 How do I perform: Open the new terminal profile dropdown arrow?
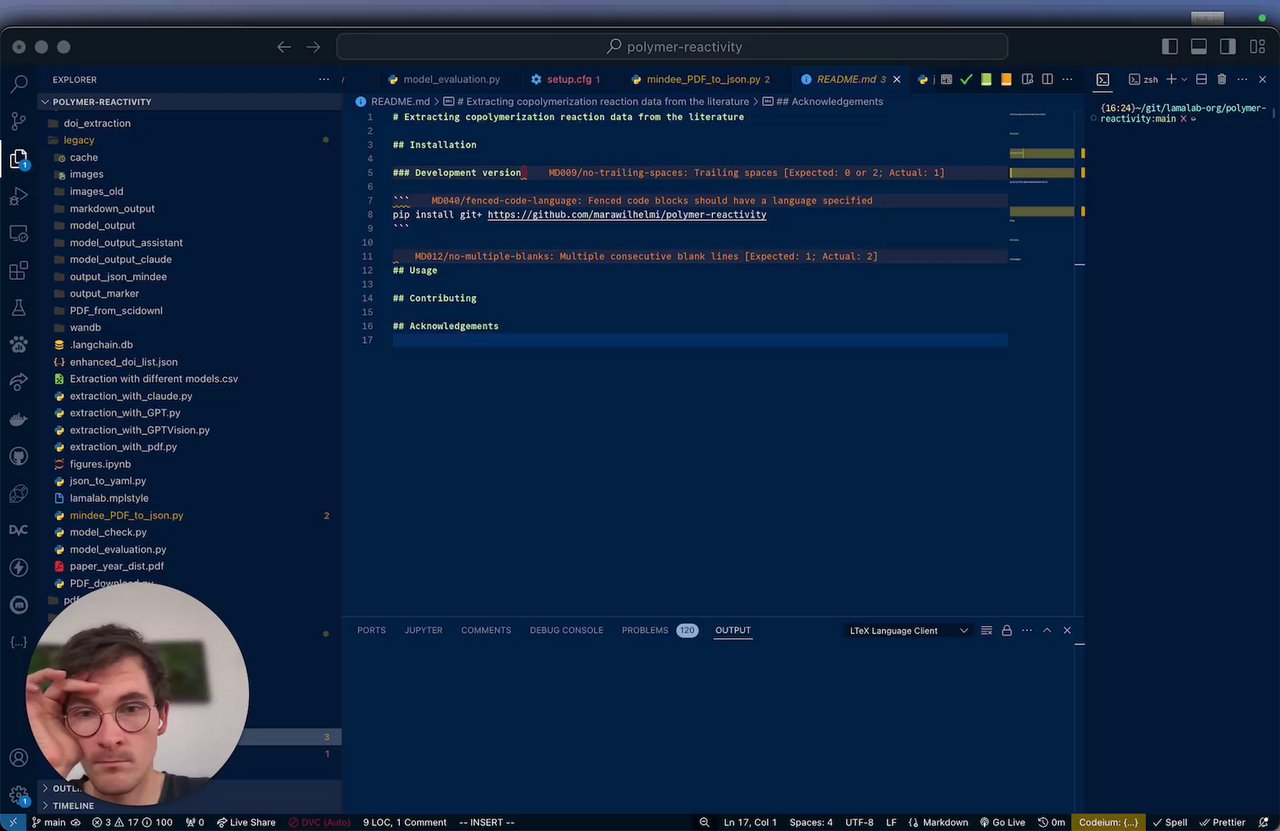point(1184,79)
